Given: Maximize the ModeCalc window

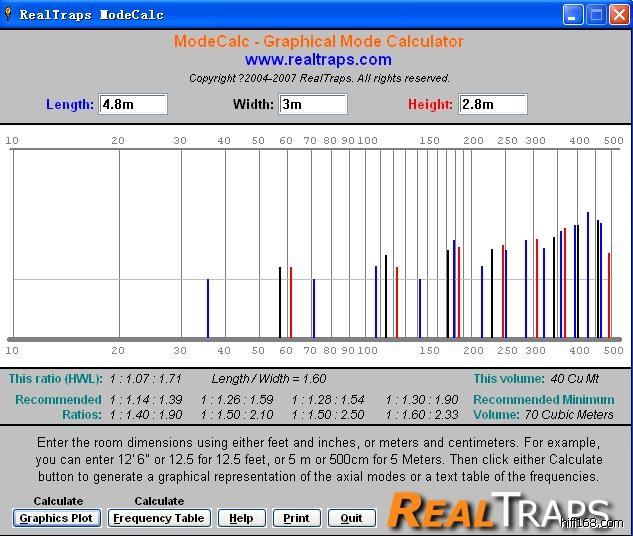Looking at the screenshot, I should tap(596, 15).
